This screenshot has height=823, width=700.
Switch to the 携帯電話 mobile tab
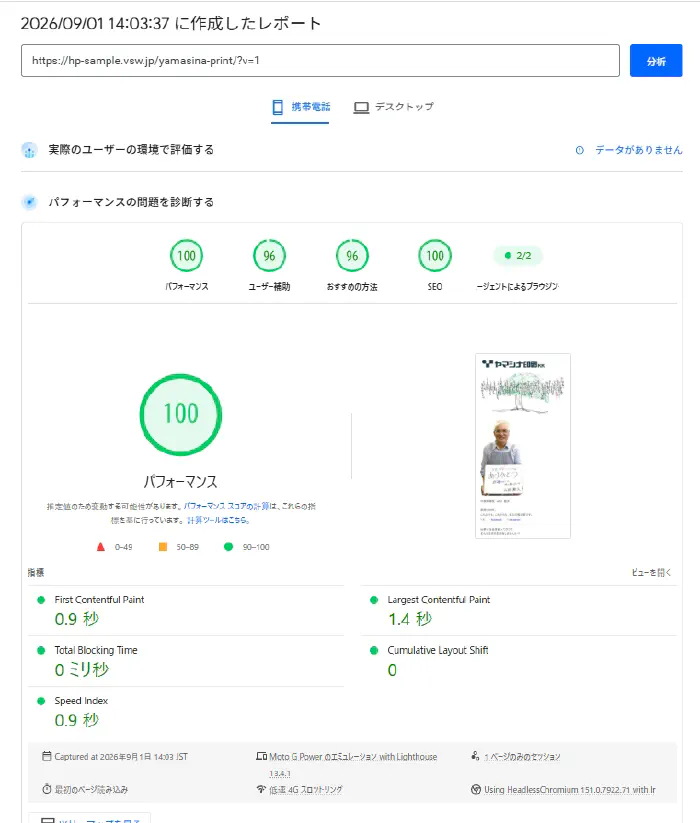[x=300, y=107]
